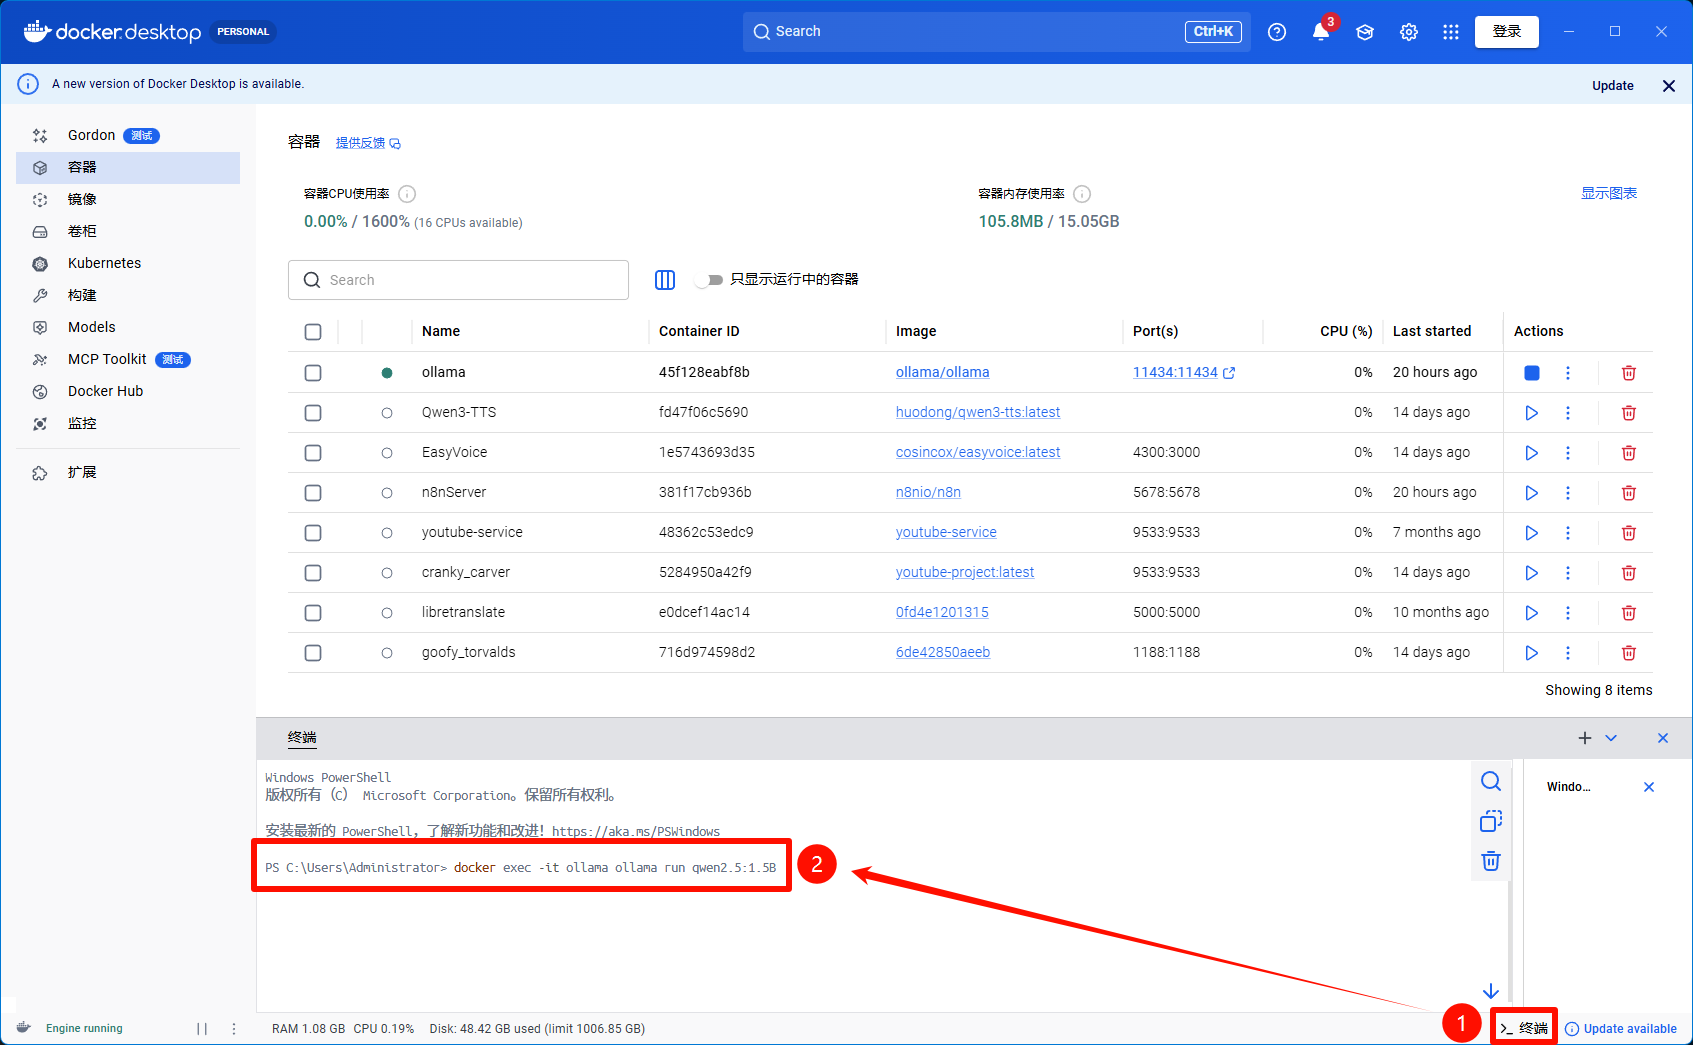Toggle show only running containers

[x=710, y=280]
